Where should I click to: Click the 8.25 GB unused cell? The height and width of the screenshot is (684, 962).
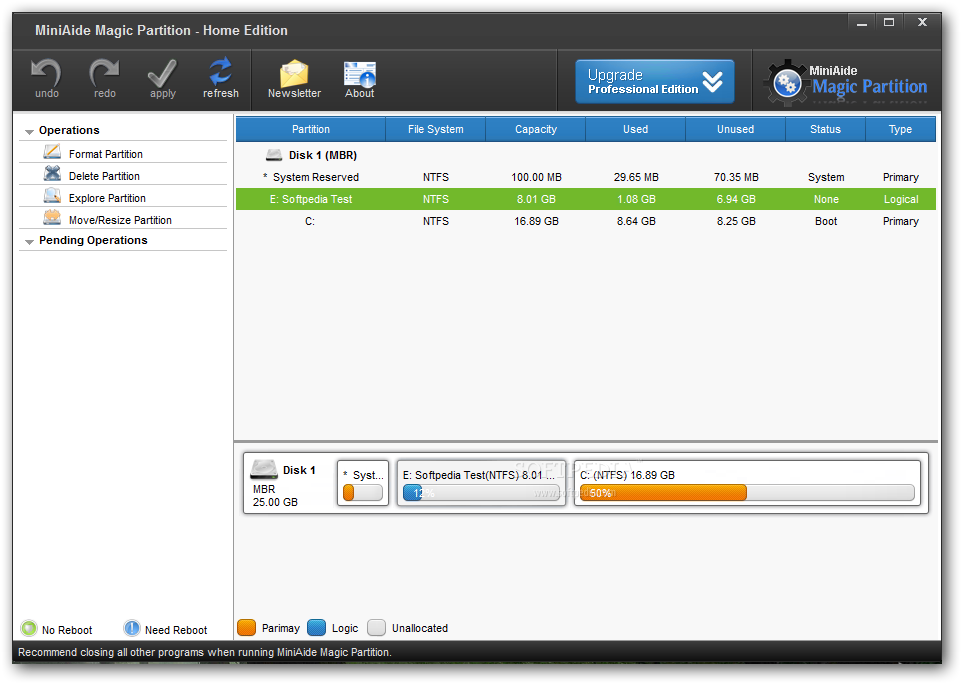click(x=736, y=221)
